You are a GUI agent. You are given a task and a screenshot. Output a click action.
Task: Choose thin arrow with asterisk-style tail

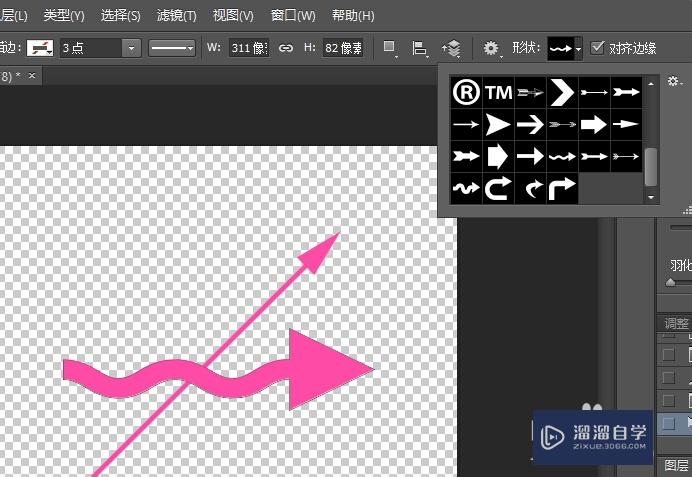coord(626,156)
